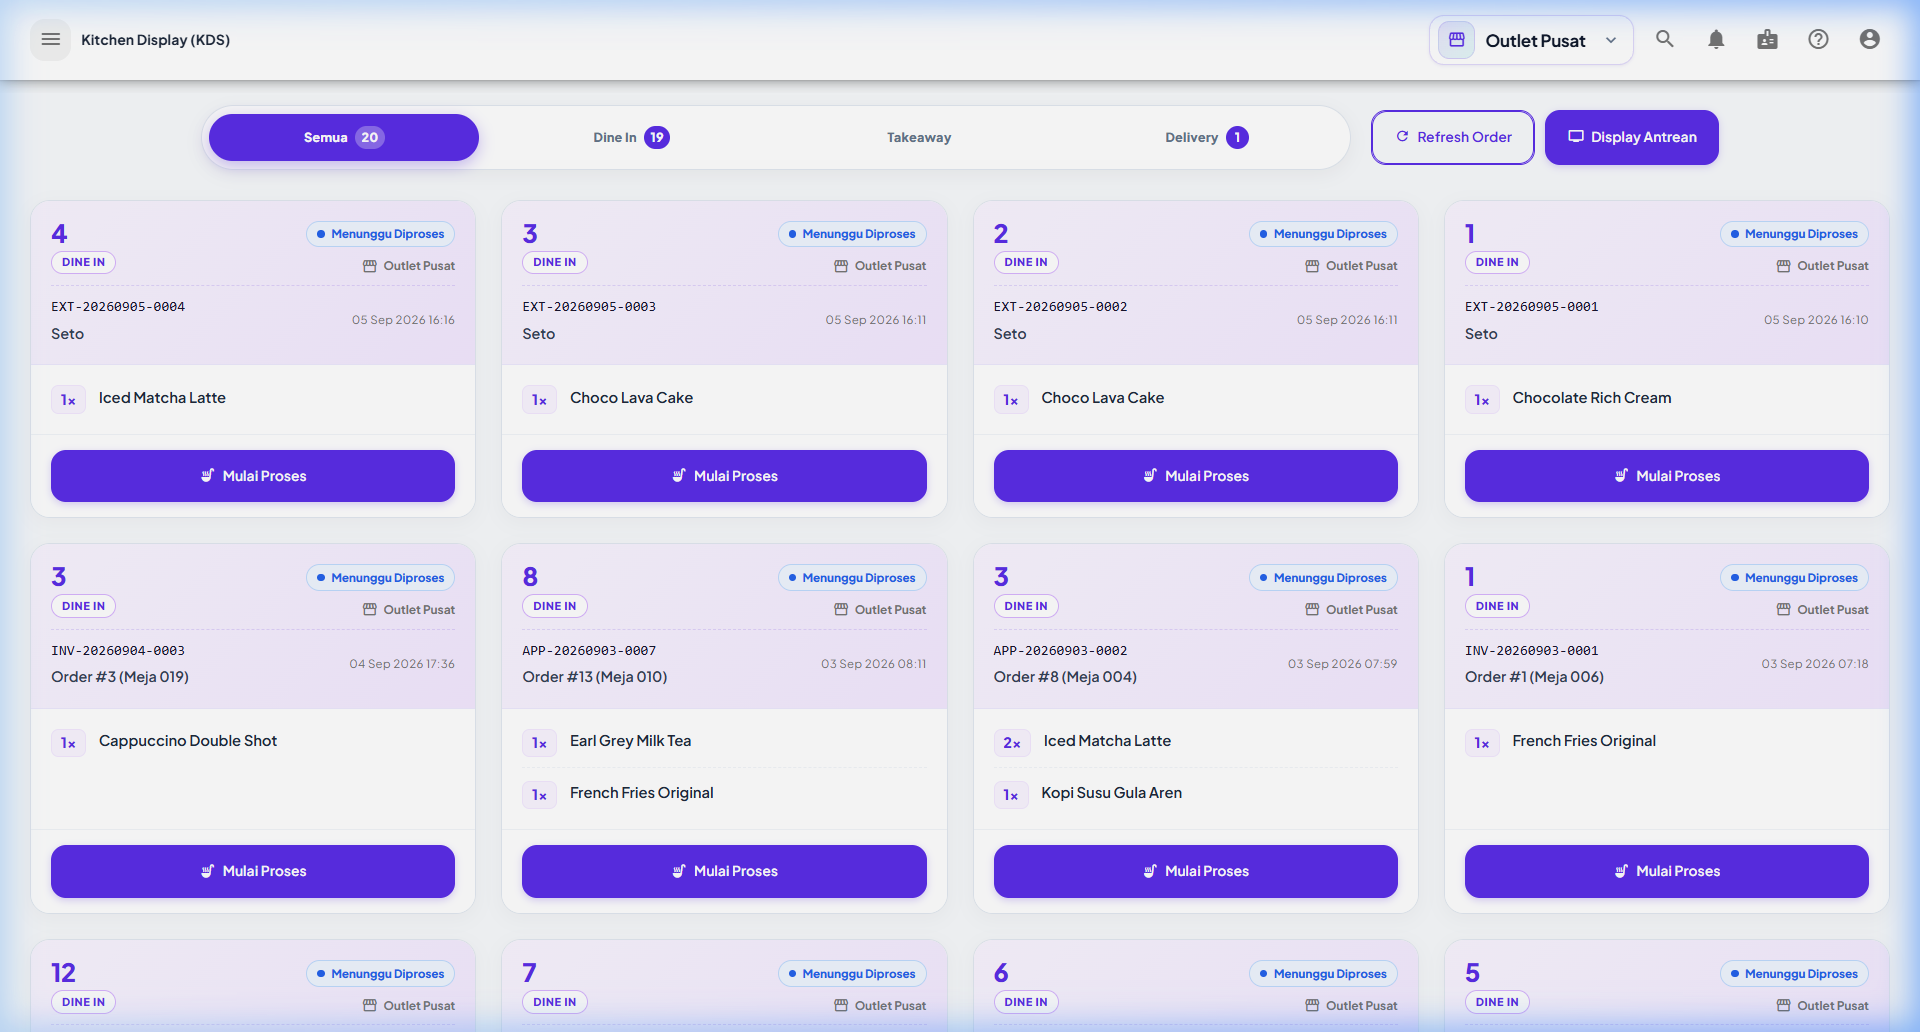Switch to the Delivery tab
1920x1032 pixels.
click(x=1207, y=137)
